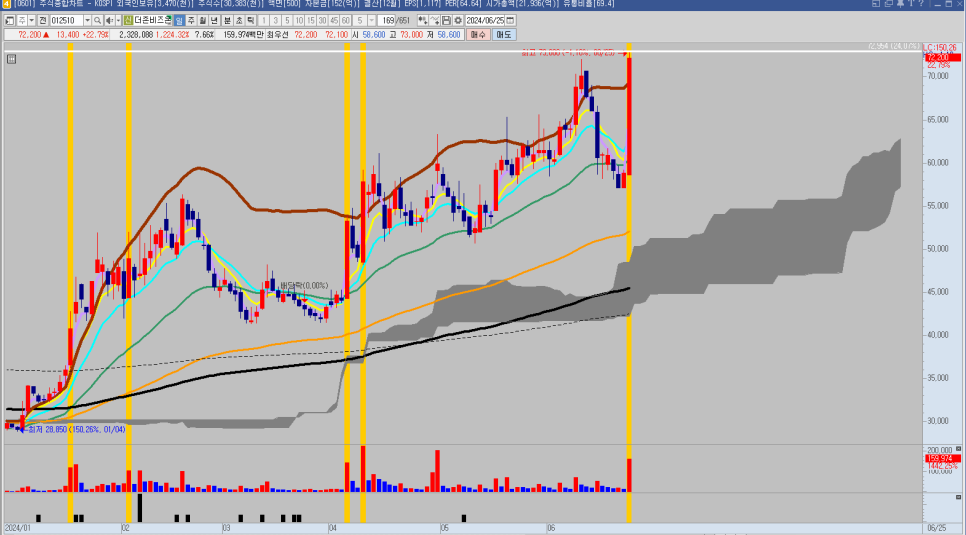Switch to tick 틱 chart period
The image size is (966, 535).
[250, 20]
